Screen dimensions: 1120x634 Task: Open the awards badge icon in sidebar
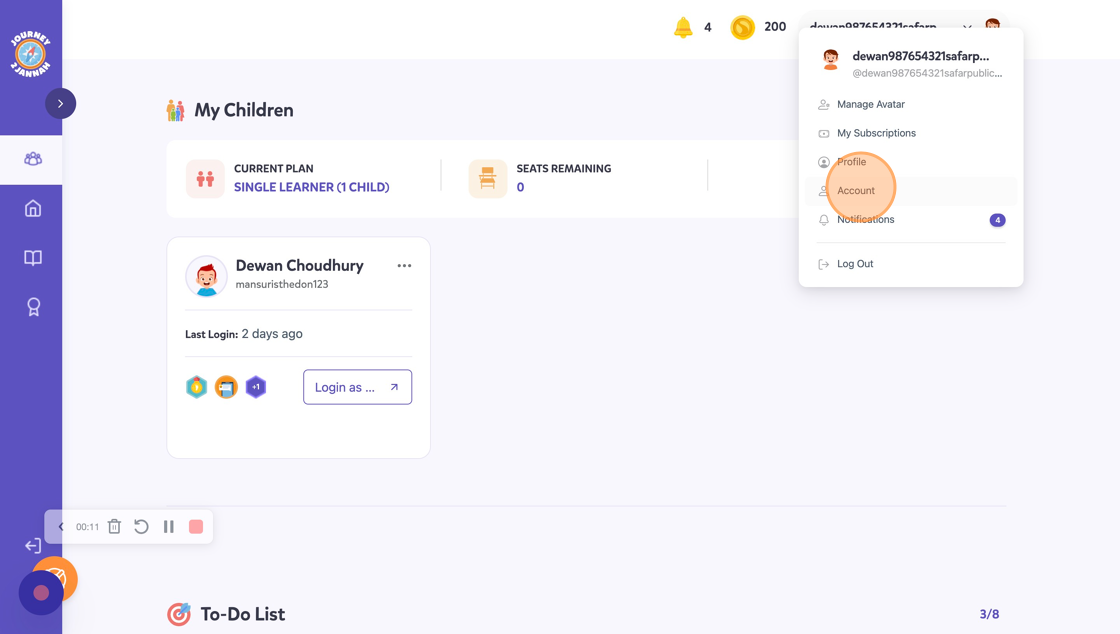(x=33, y=307)
